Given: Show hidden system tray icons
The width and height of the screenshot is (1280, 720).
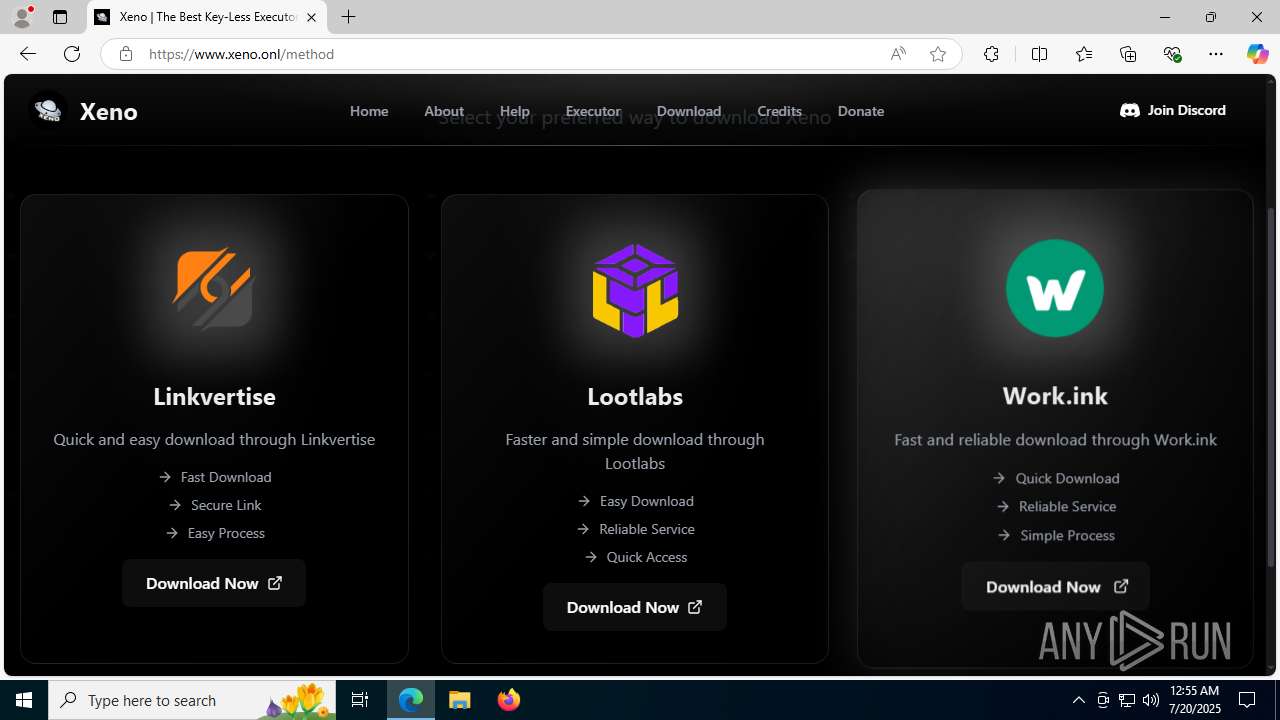Looking at the screenshot, I should (x=1078, y=700).
